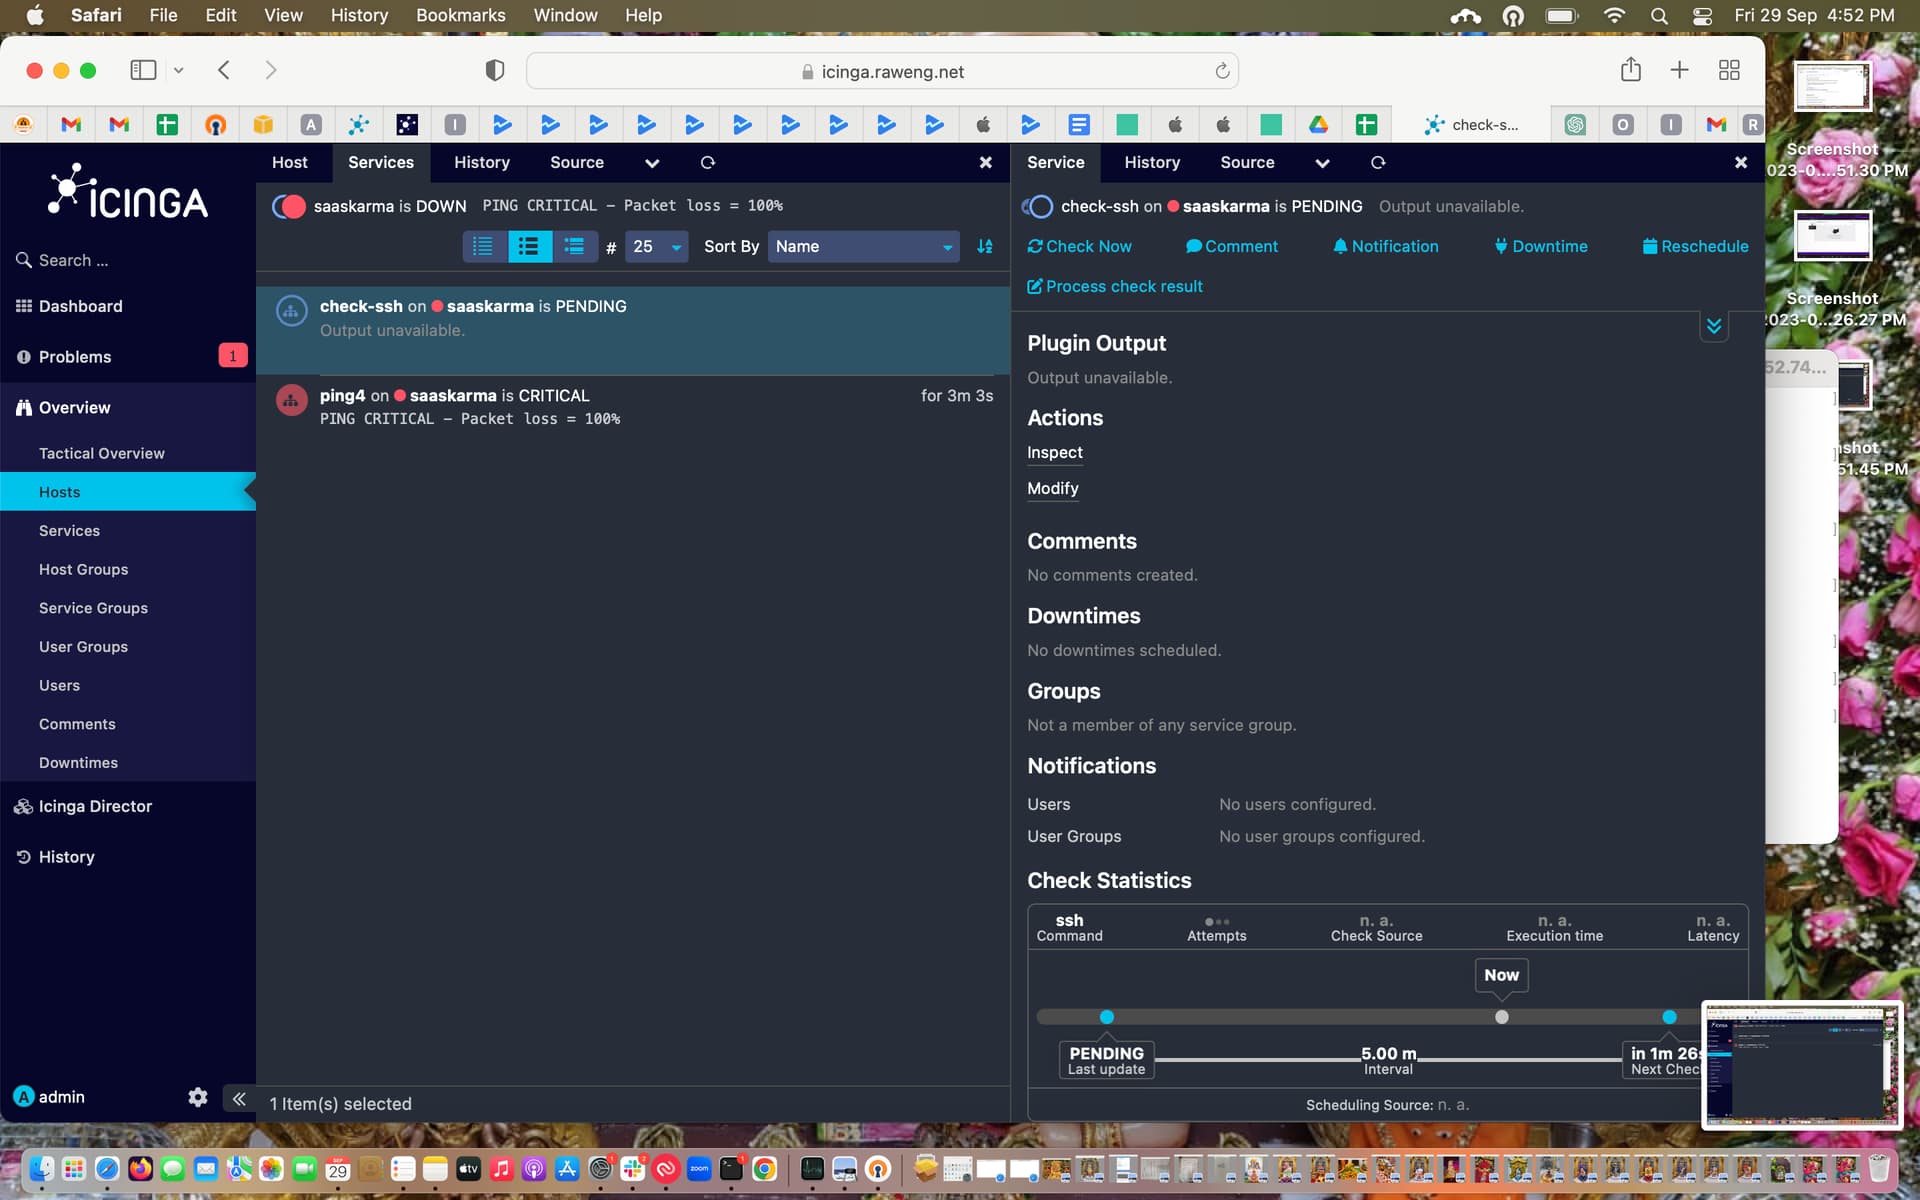Refresh the service detail pane
Viewport: 1920px width, 1200px height.
(1378, 163)
